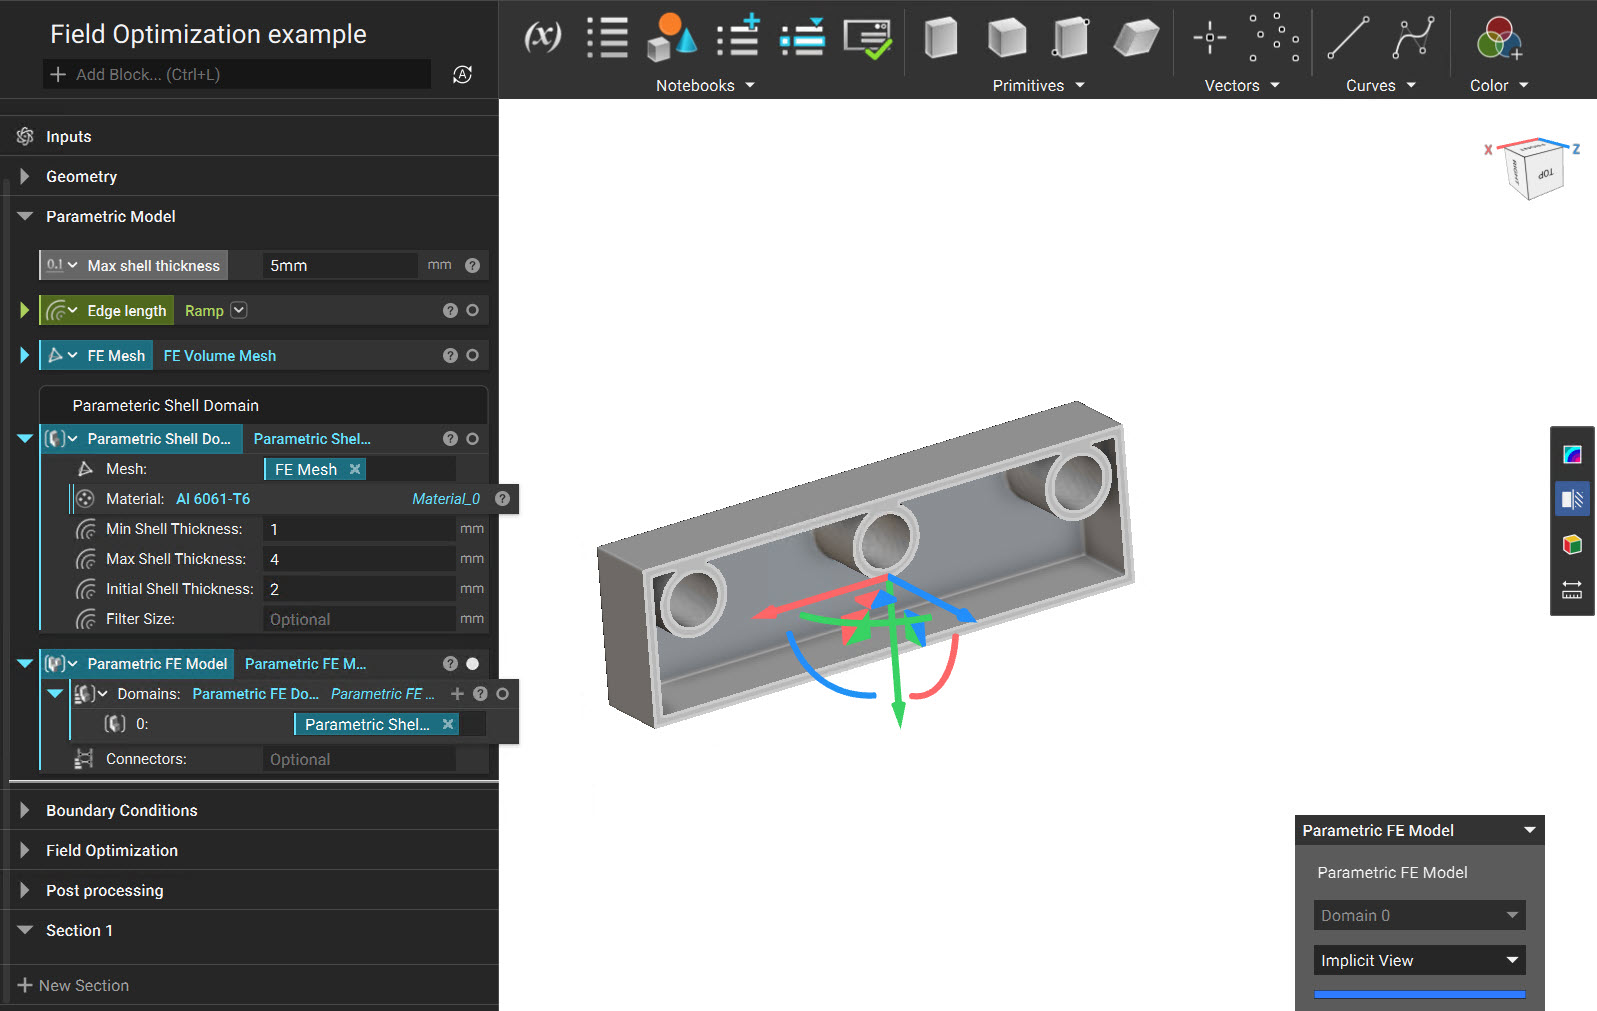Toggle visibility circle of Edge length block
Viewport: 1597px width, 1011px height.
tap(472, 310)
